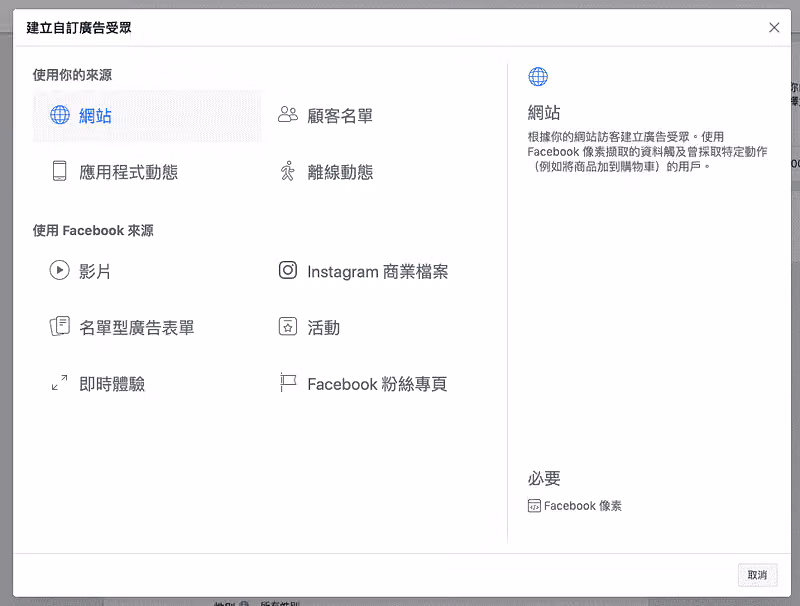Choose 離線動態 as the source
800x606 pixels.
tap(340, 172)
